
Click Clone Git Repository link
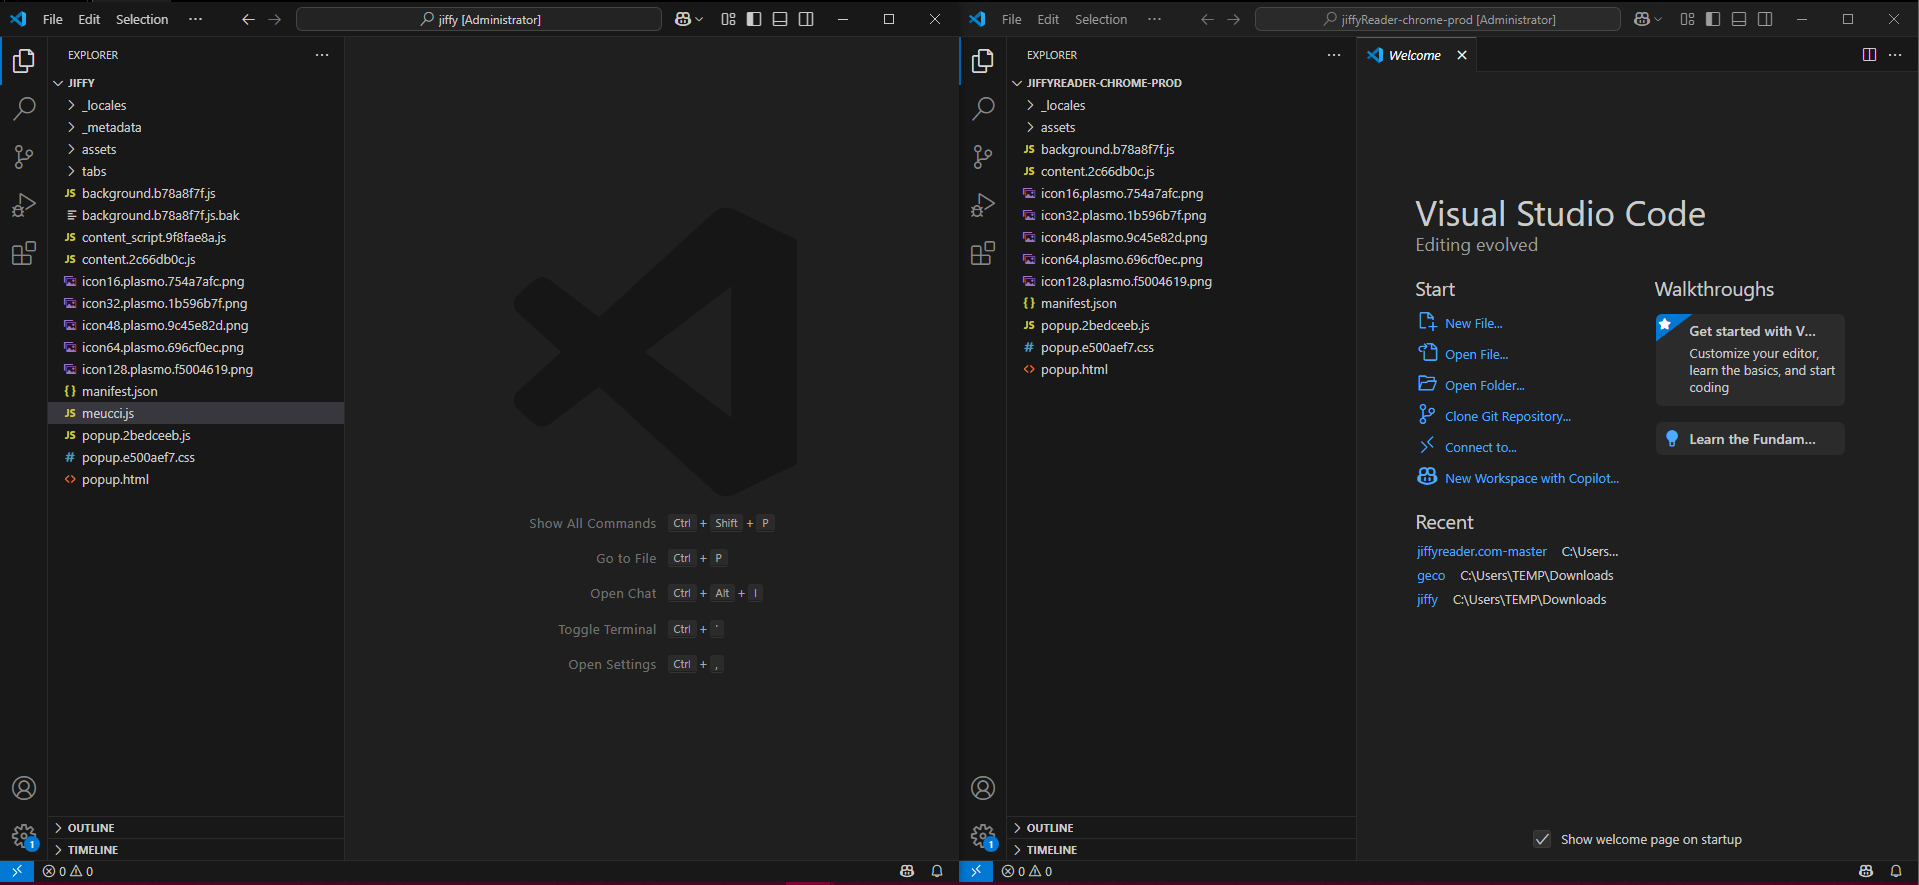coord(1507,416)
